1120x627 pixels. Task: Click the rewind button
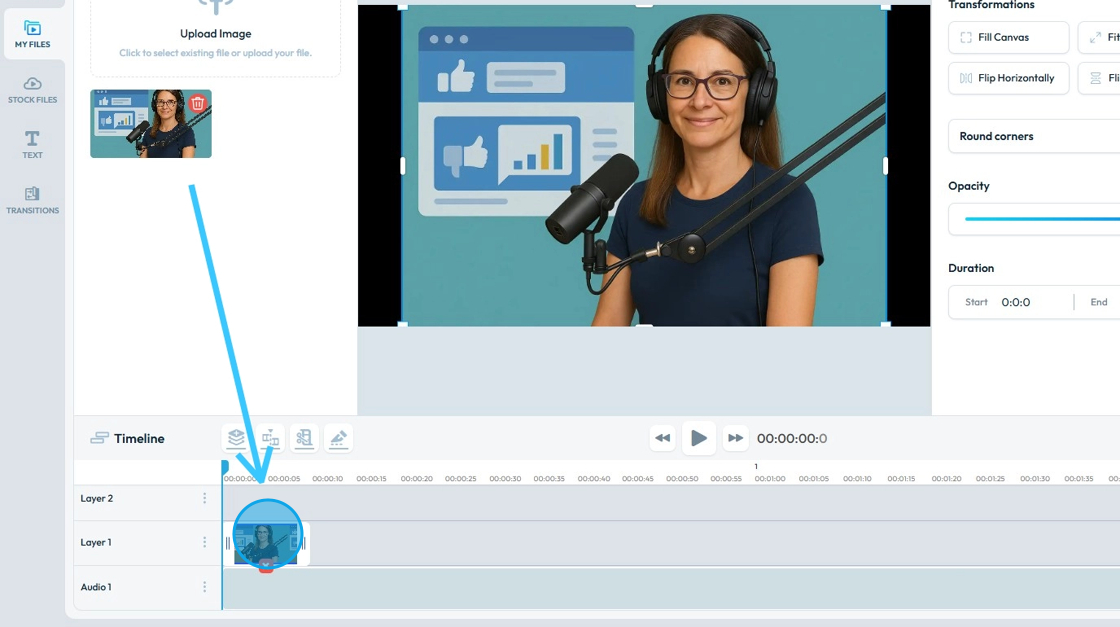(662, 438)
